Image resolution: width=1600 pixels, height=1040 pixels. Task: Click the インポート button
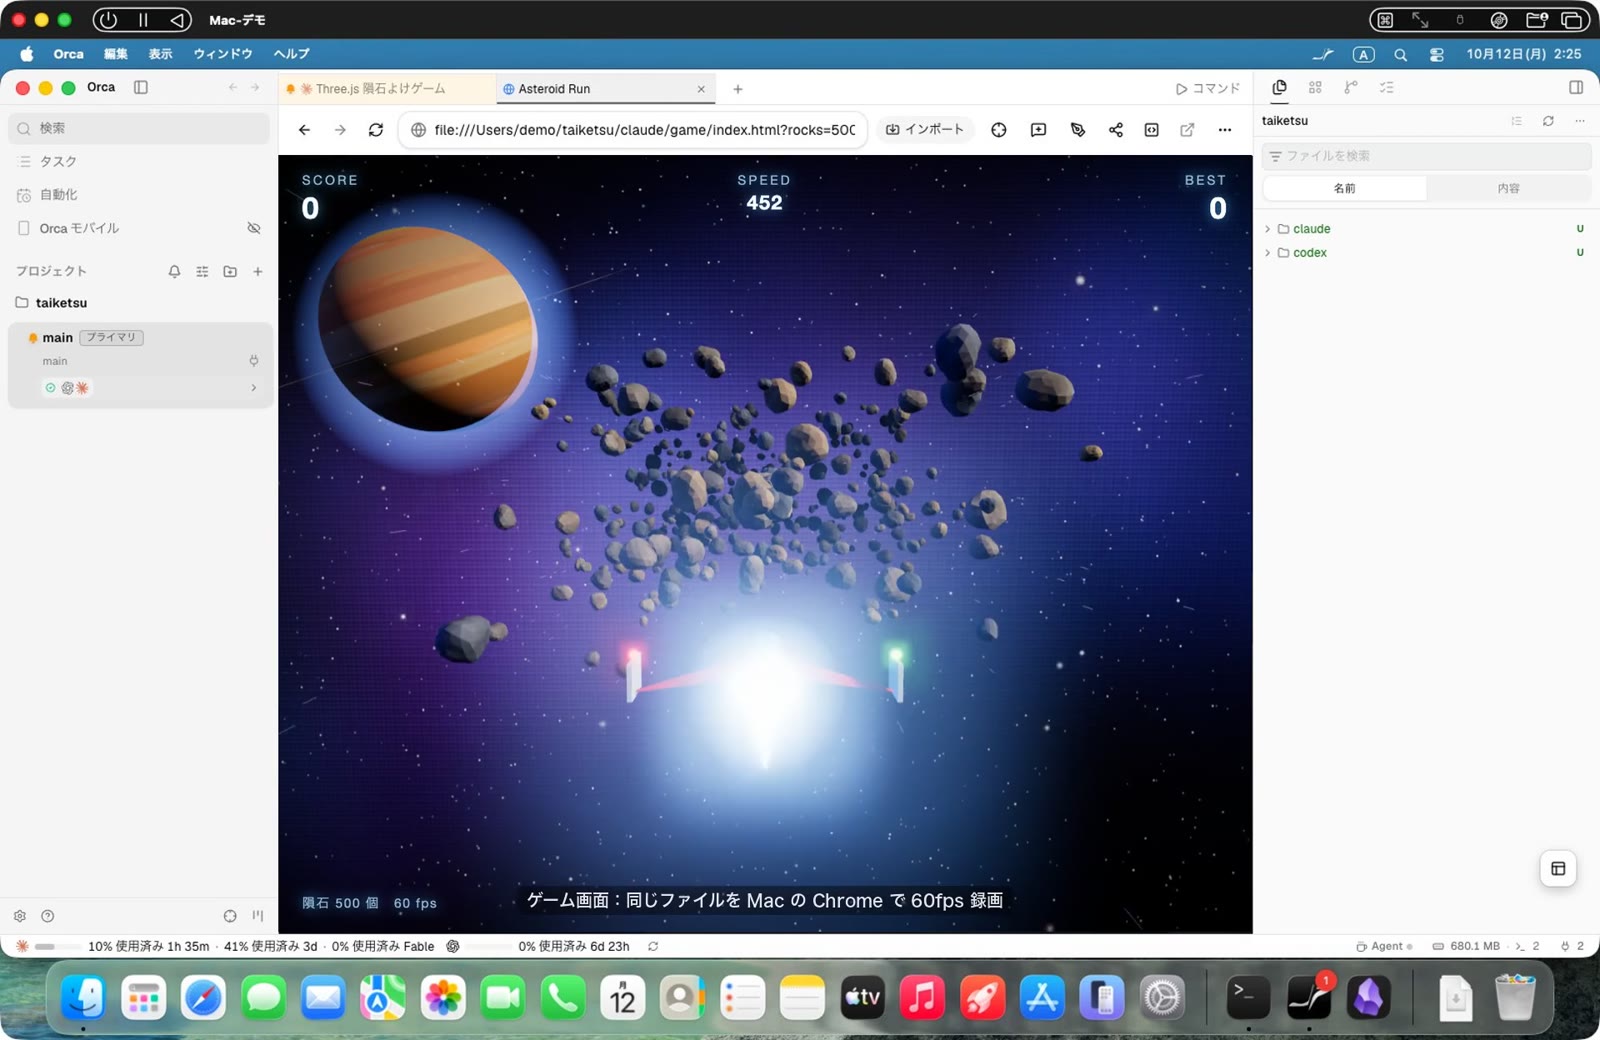pyautogui.click(x=925, y=130)
